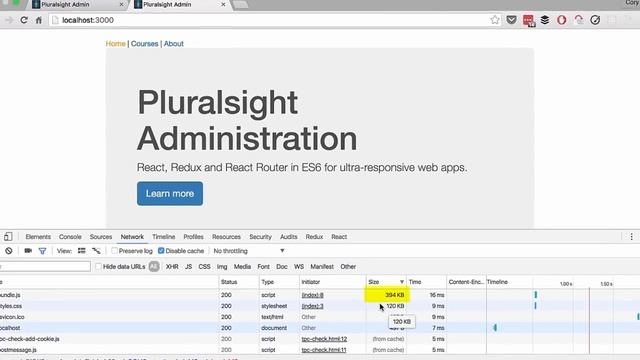
Task: Uncheck the Disable cache checkbox
Action: click(x=161, y=251)
